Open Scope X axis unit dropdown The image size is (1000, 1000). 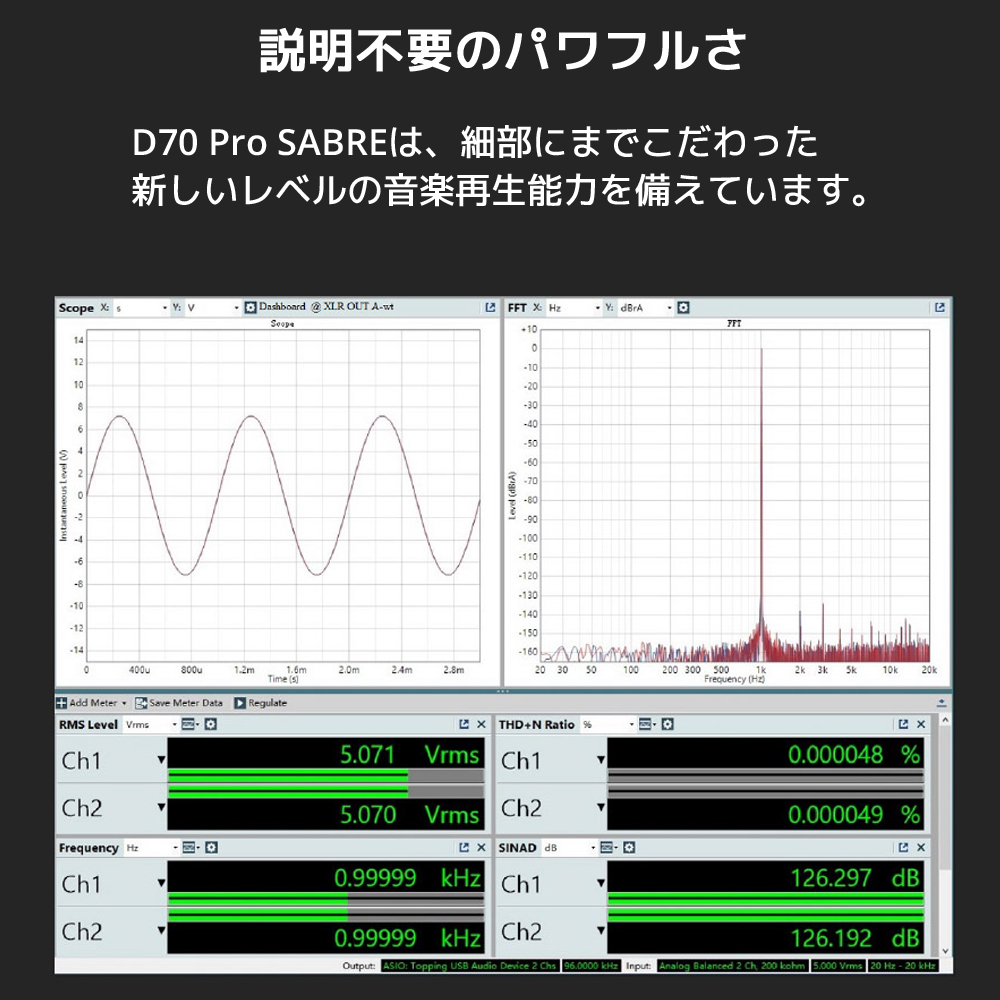pos(142,307)
